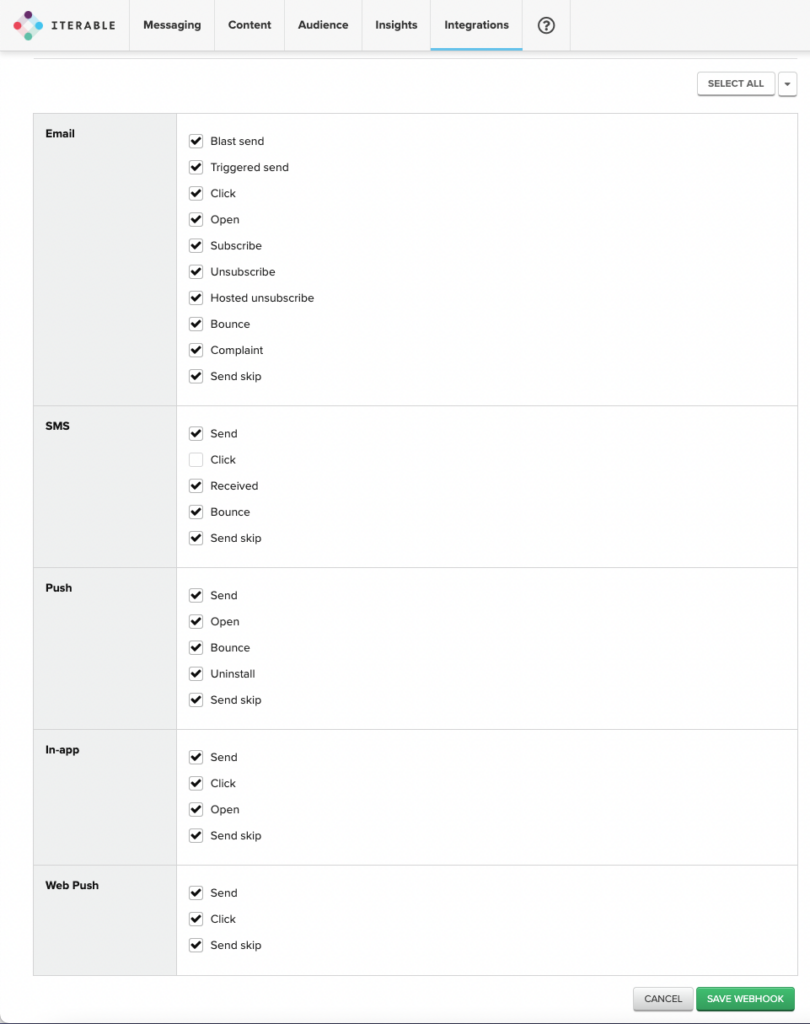Click the Cancel button
This screenshot has width=810, height=1024.
pyautogui.click(x=663, y=999)
